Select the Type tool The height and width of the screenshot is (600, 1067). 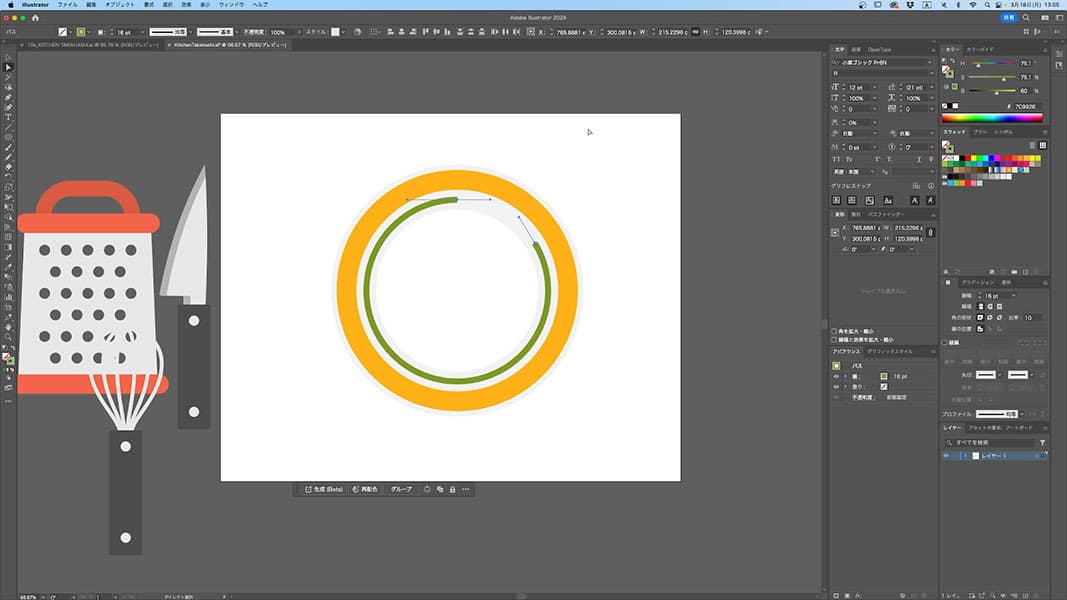click(8, 117)
